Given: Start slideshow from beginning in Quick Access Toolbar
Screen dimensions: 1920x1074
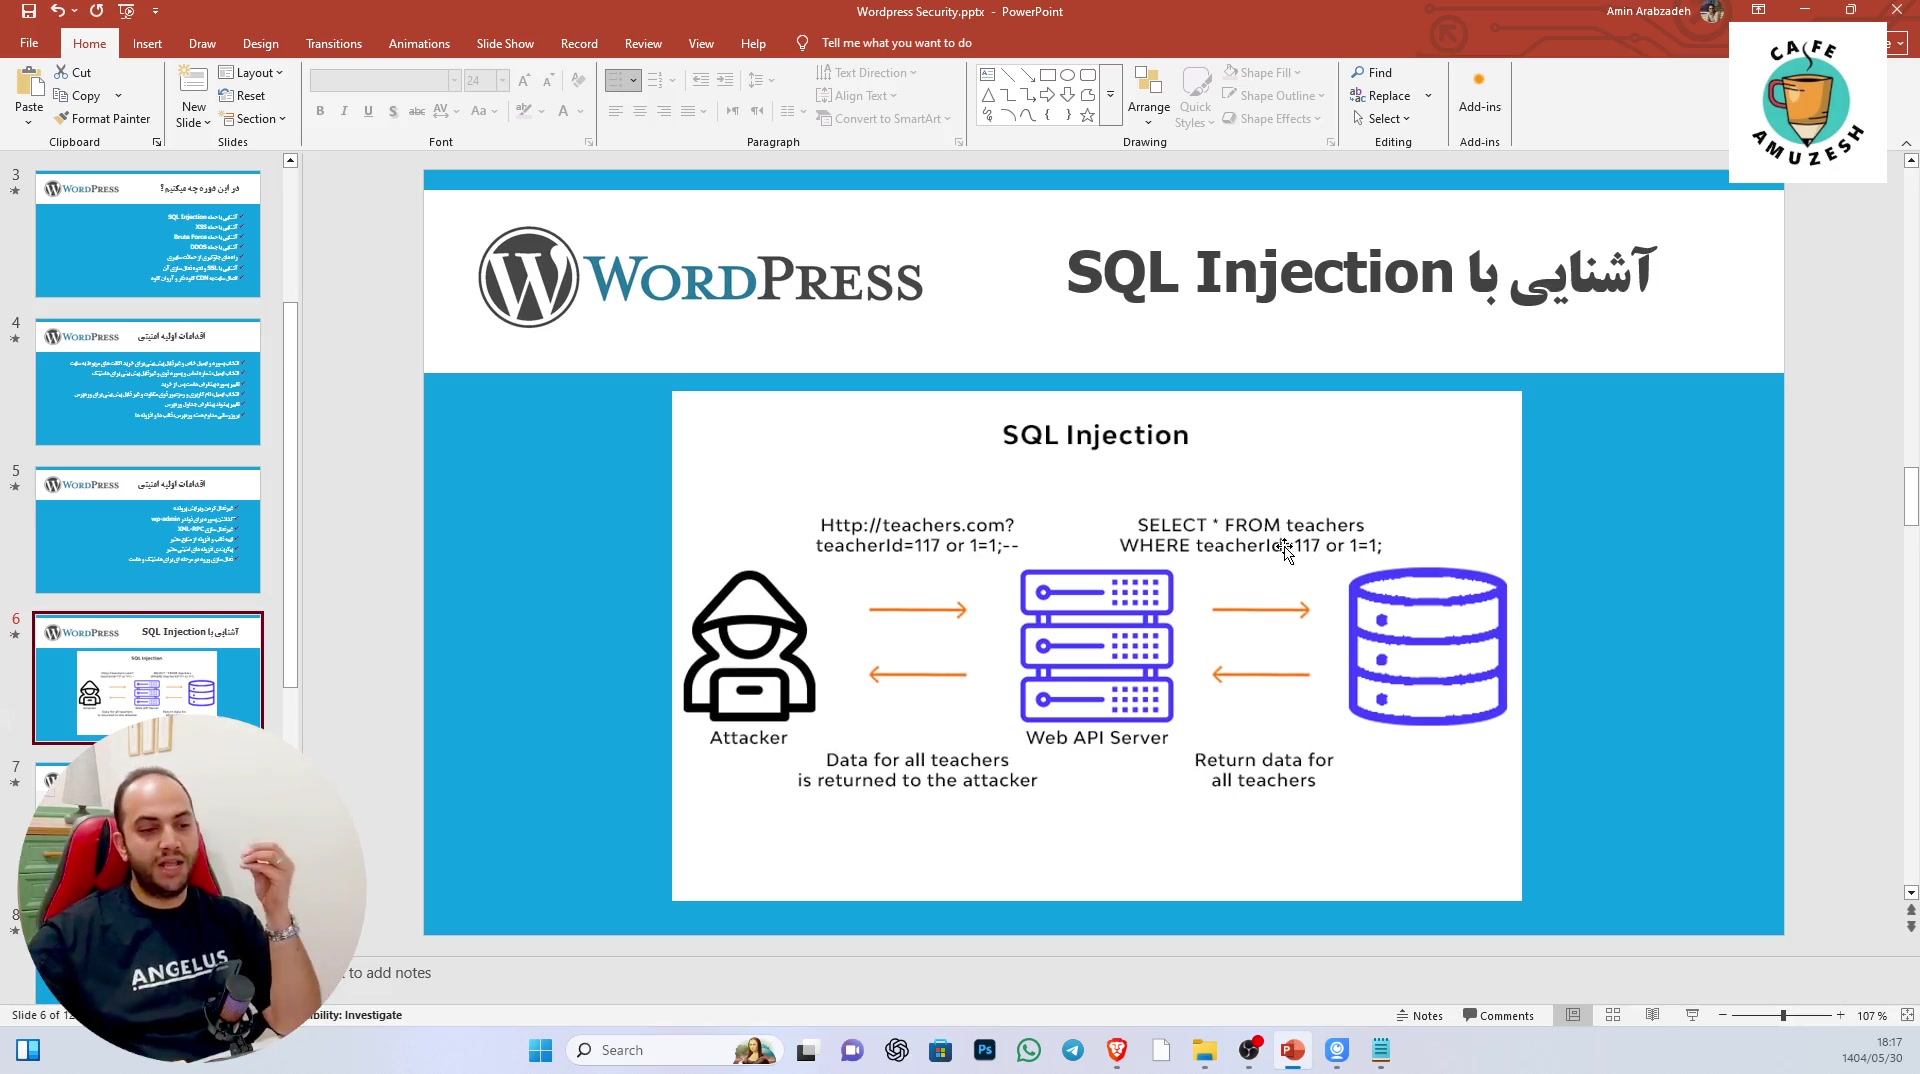Looking at the screenshot, I should 126,11.
